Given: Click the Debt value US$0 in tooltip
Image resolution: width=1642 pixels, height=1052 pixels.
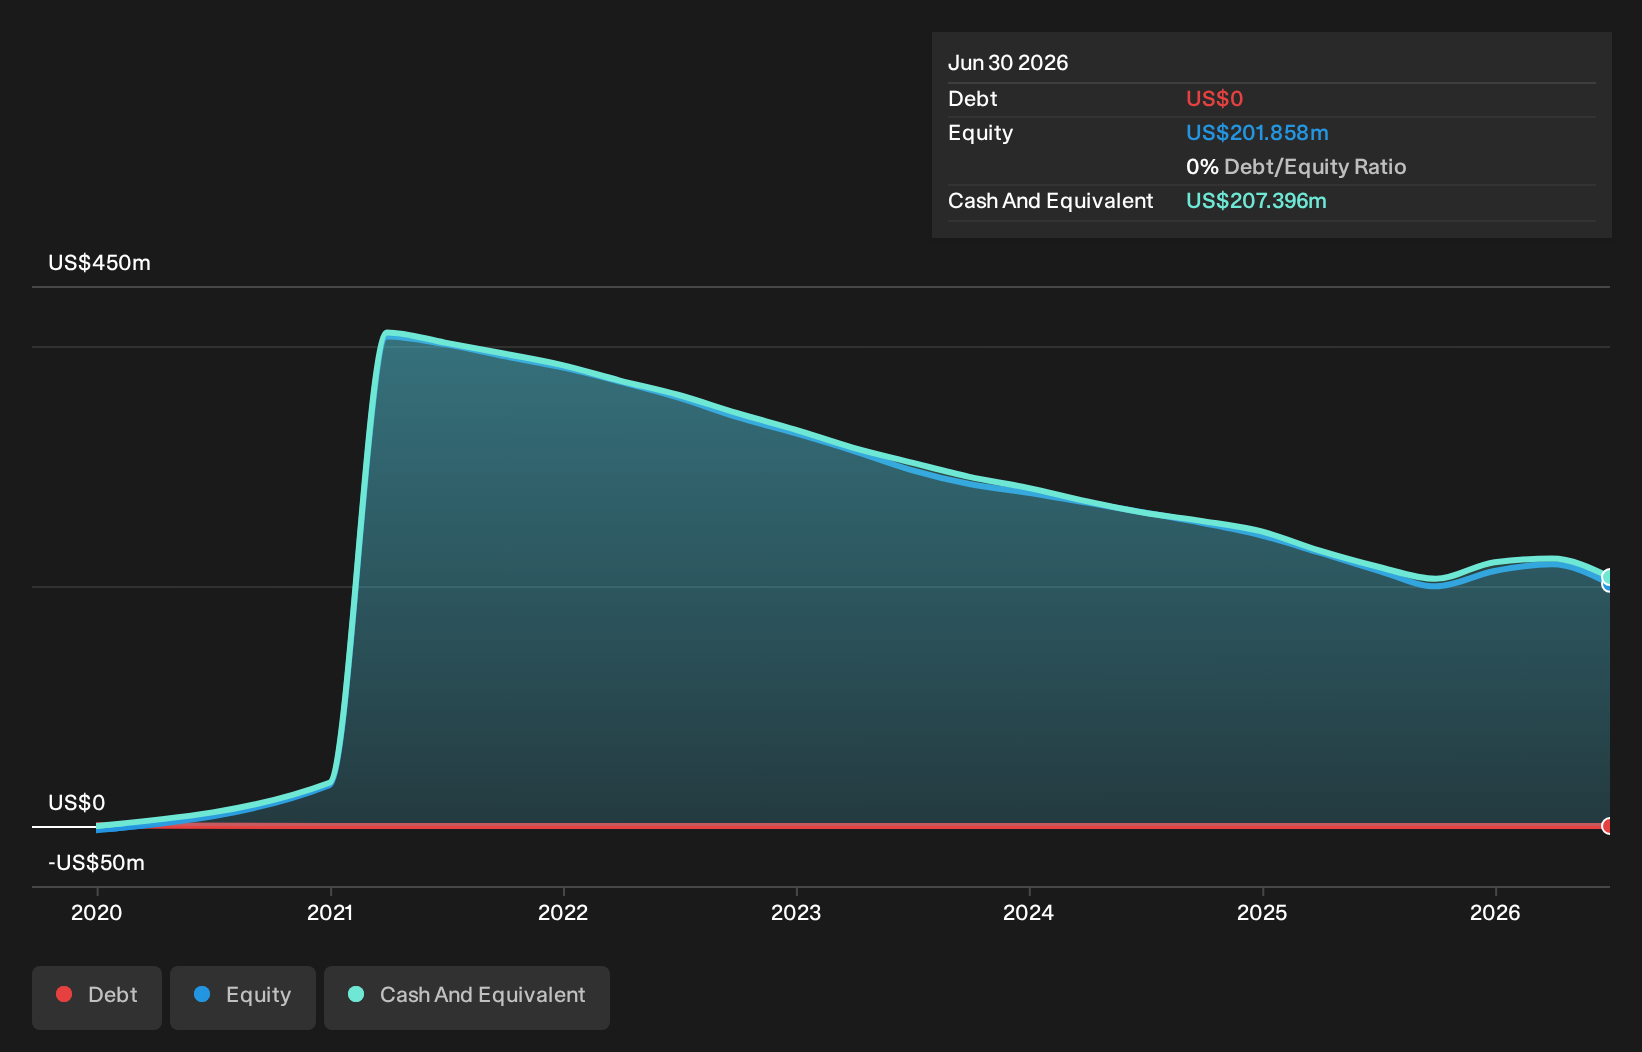Looking at the screenshot, I should point(1215,99).
